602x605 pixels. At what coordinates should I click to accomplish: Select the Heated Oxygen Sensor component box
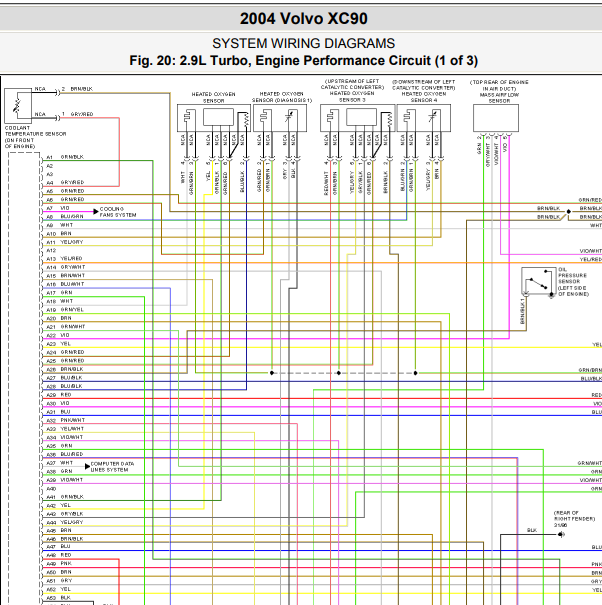pos(214,118)
